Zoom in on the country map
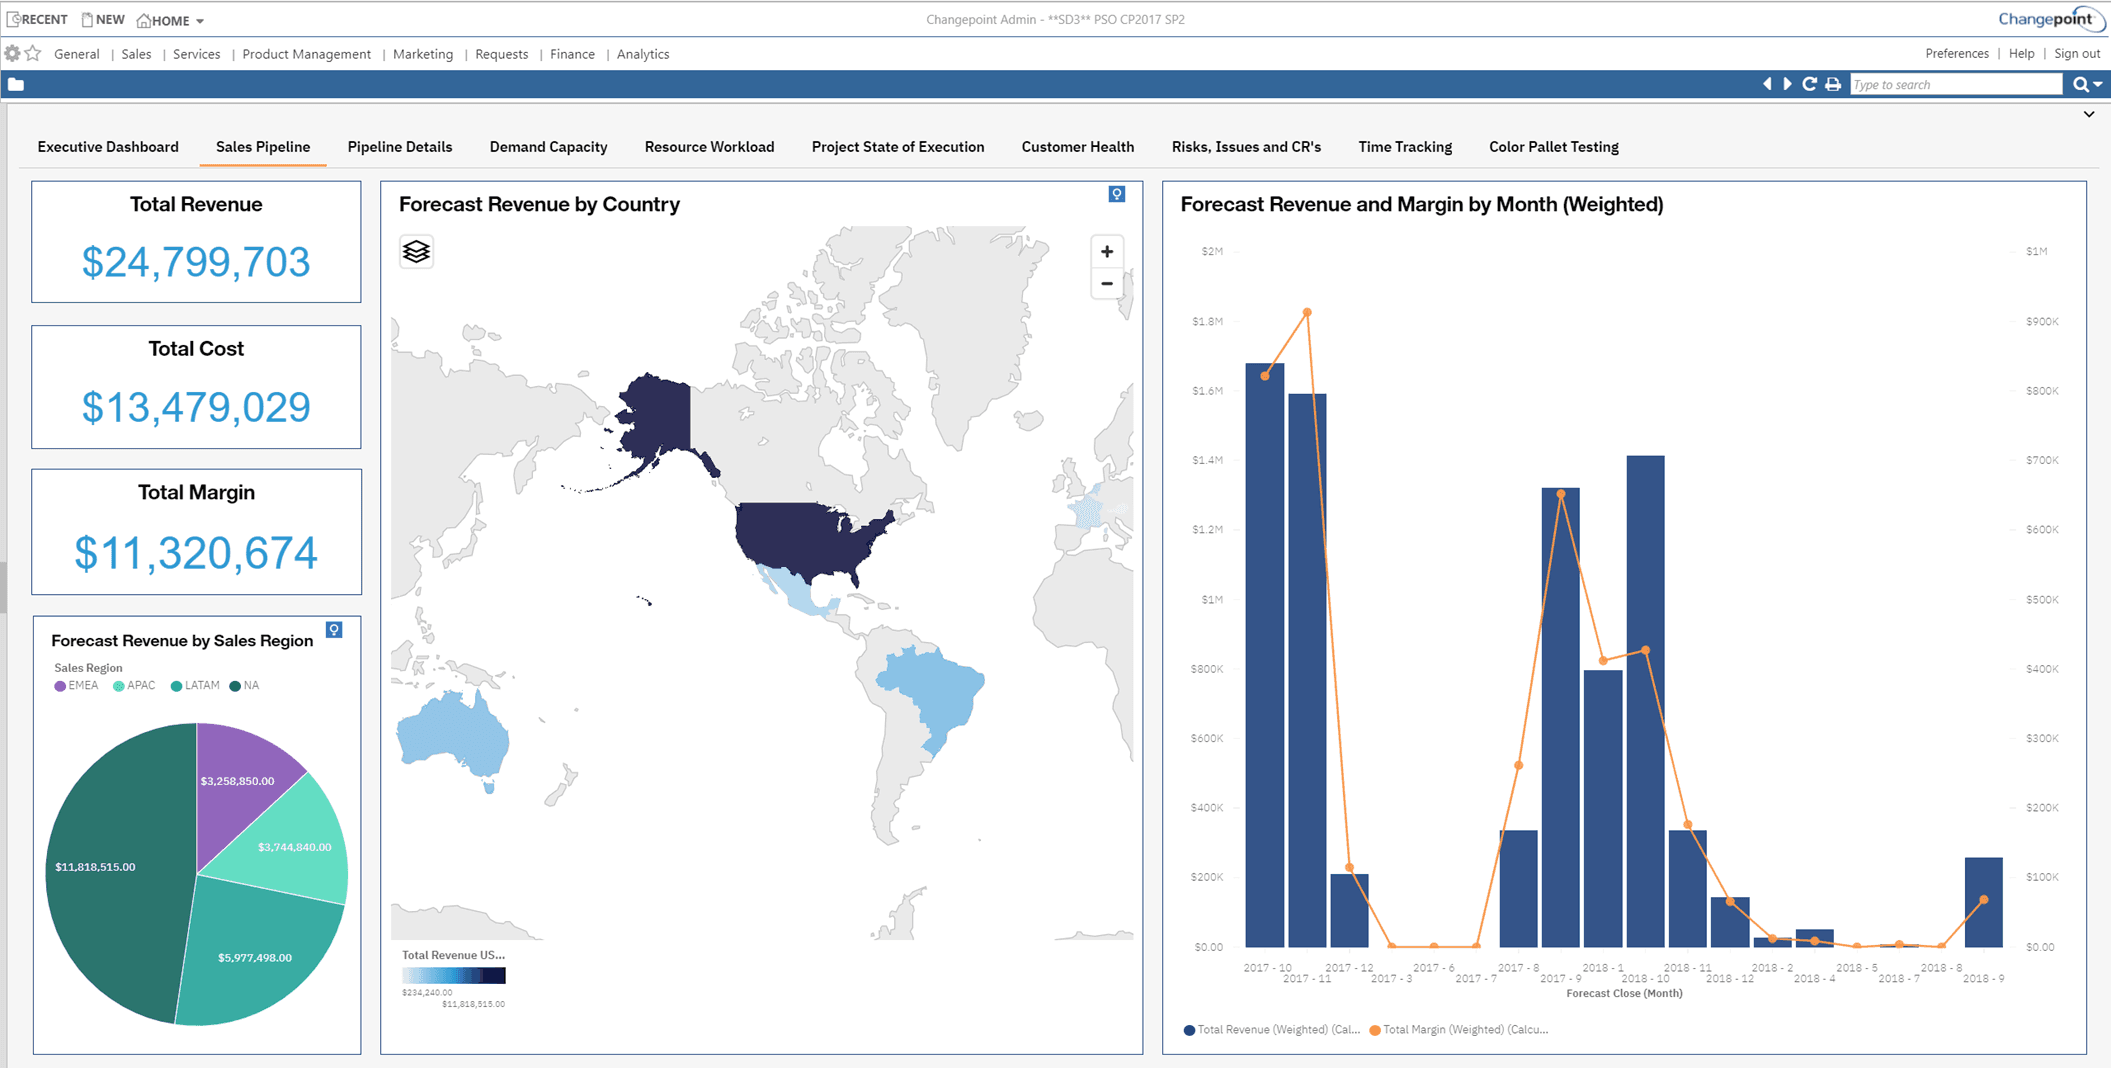This screenshot has width=2111, height=1068. click(1106, 252)
